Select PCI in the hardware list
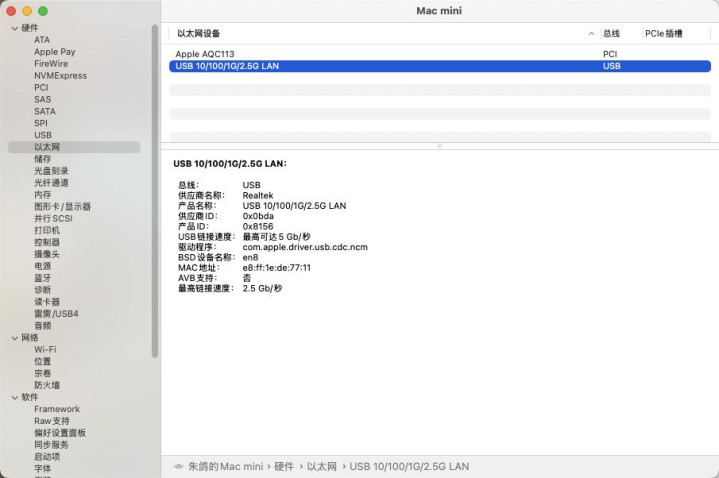The height and width of the screenshot is (478, 719). point(41,88)
